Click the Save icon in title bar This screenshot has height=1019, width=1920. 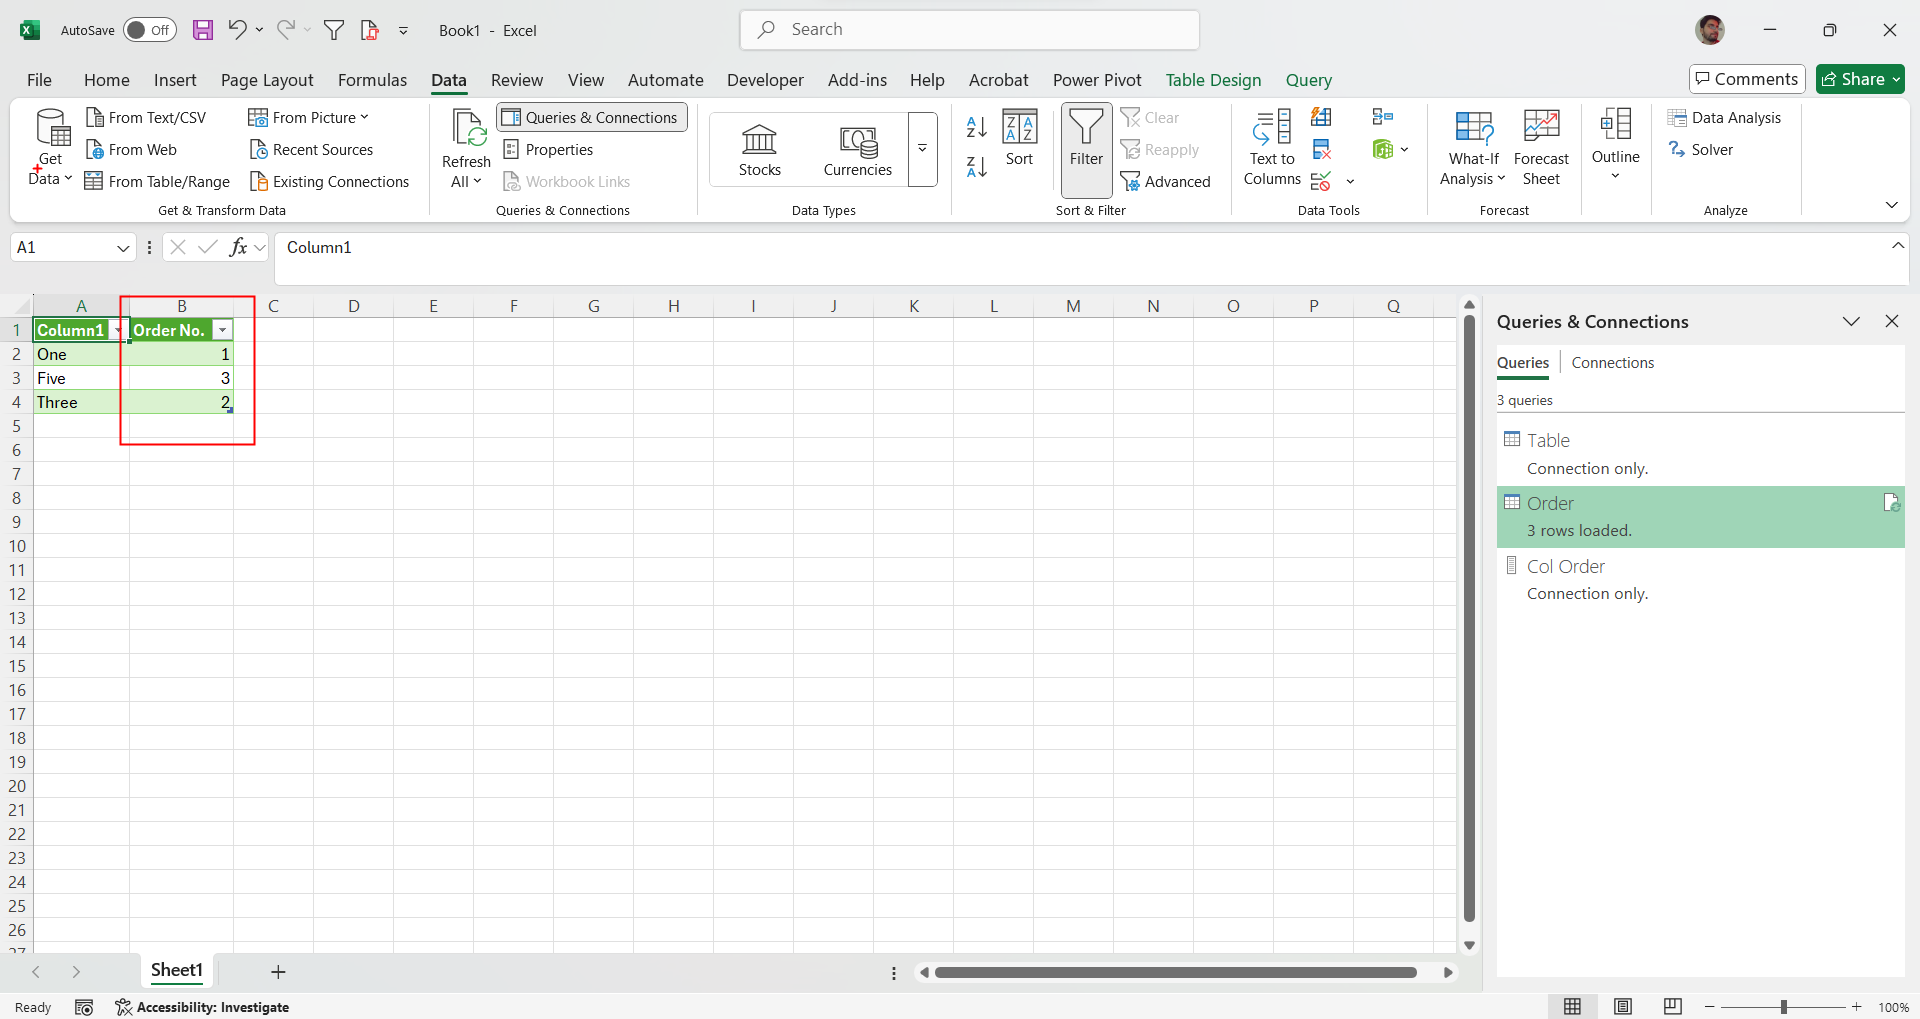coord(203,30)
